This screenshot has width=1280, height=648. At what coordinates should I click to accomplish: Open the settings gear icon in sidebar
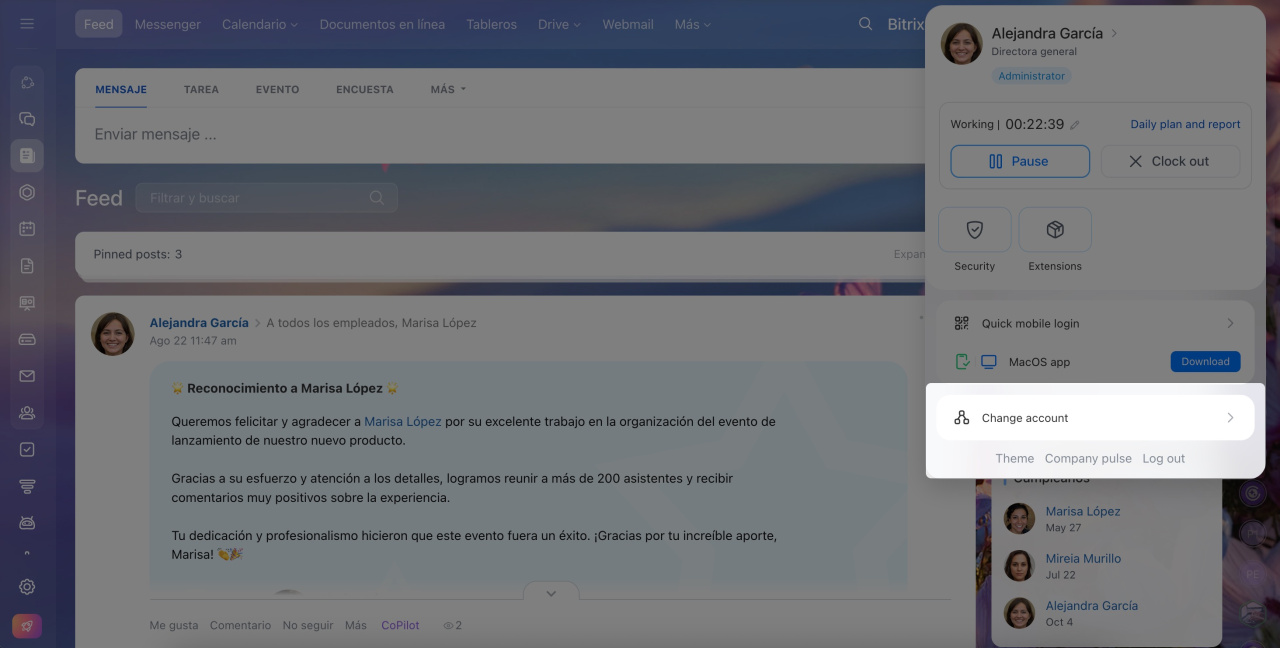point(27,587)
